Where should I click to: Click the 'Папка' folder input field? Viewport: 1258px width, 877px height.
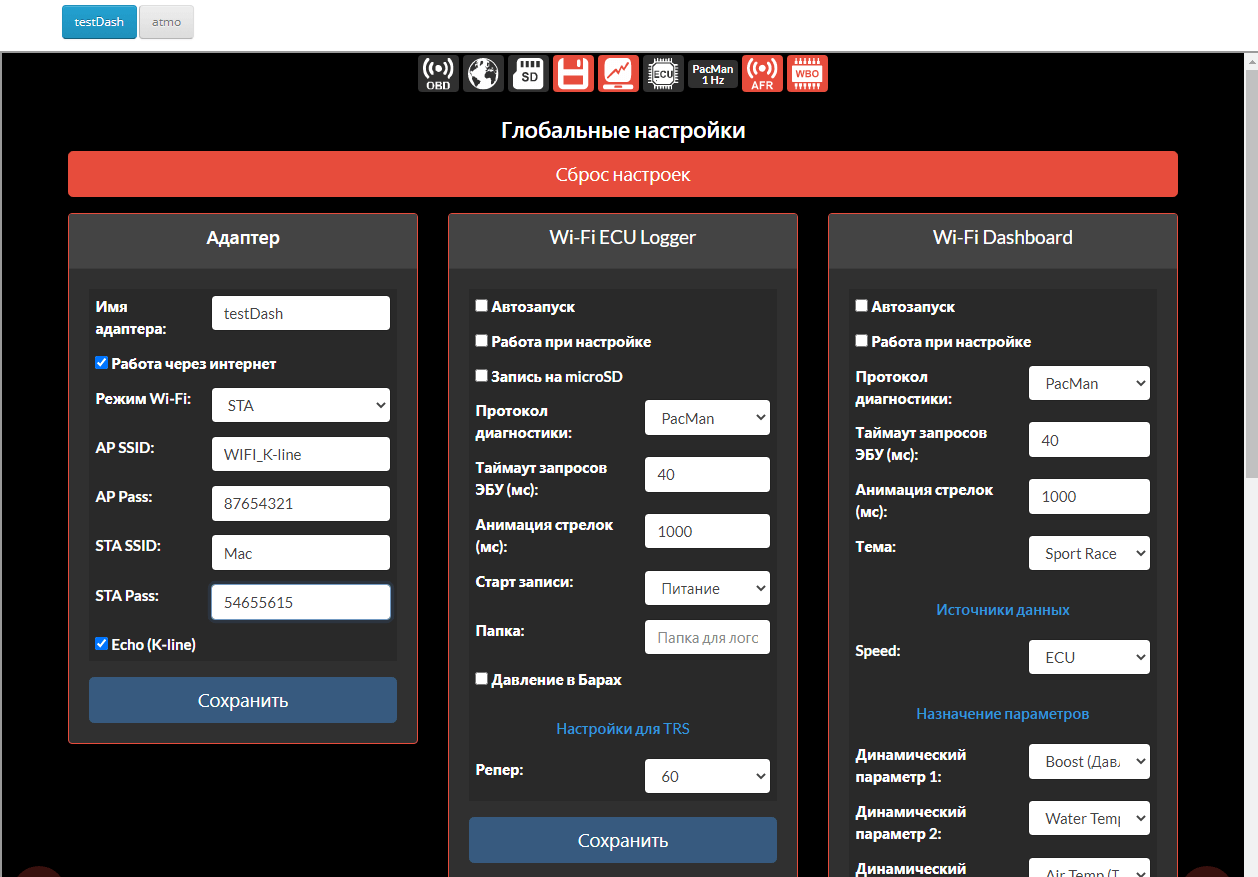coord(707,638)
